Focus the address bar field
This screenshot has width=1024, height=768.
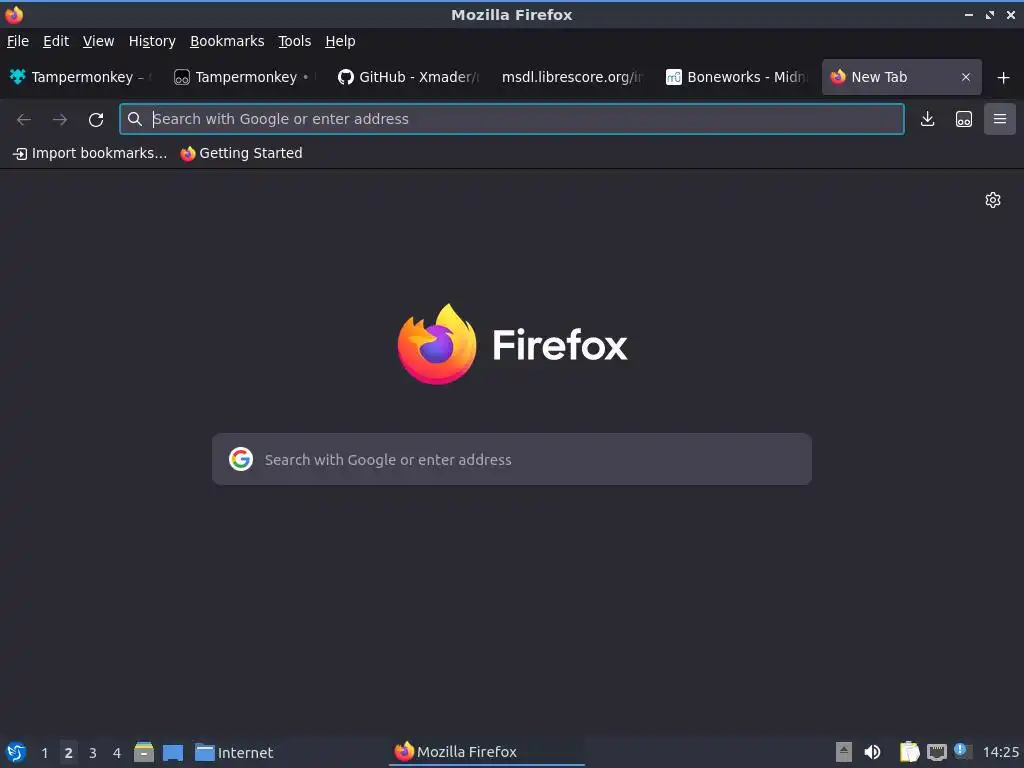pos(512,119)
